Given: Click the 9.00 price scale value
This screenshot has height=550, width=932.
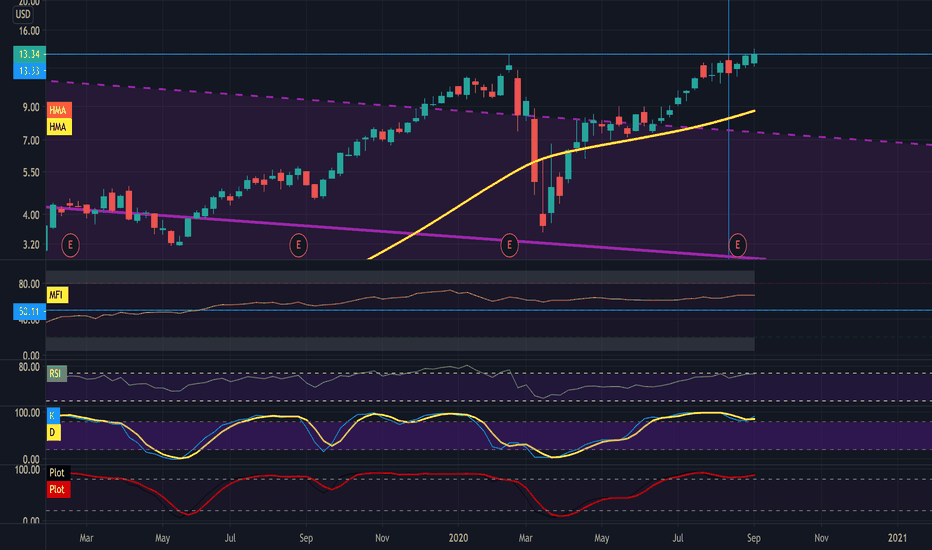Looking at the screenshot, I should tap(32, 108).
